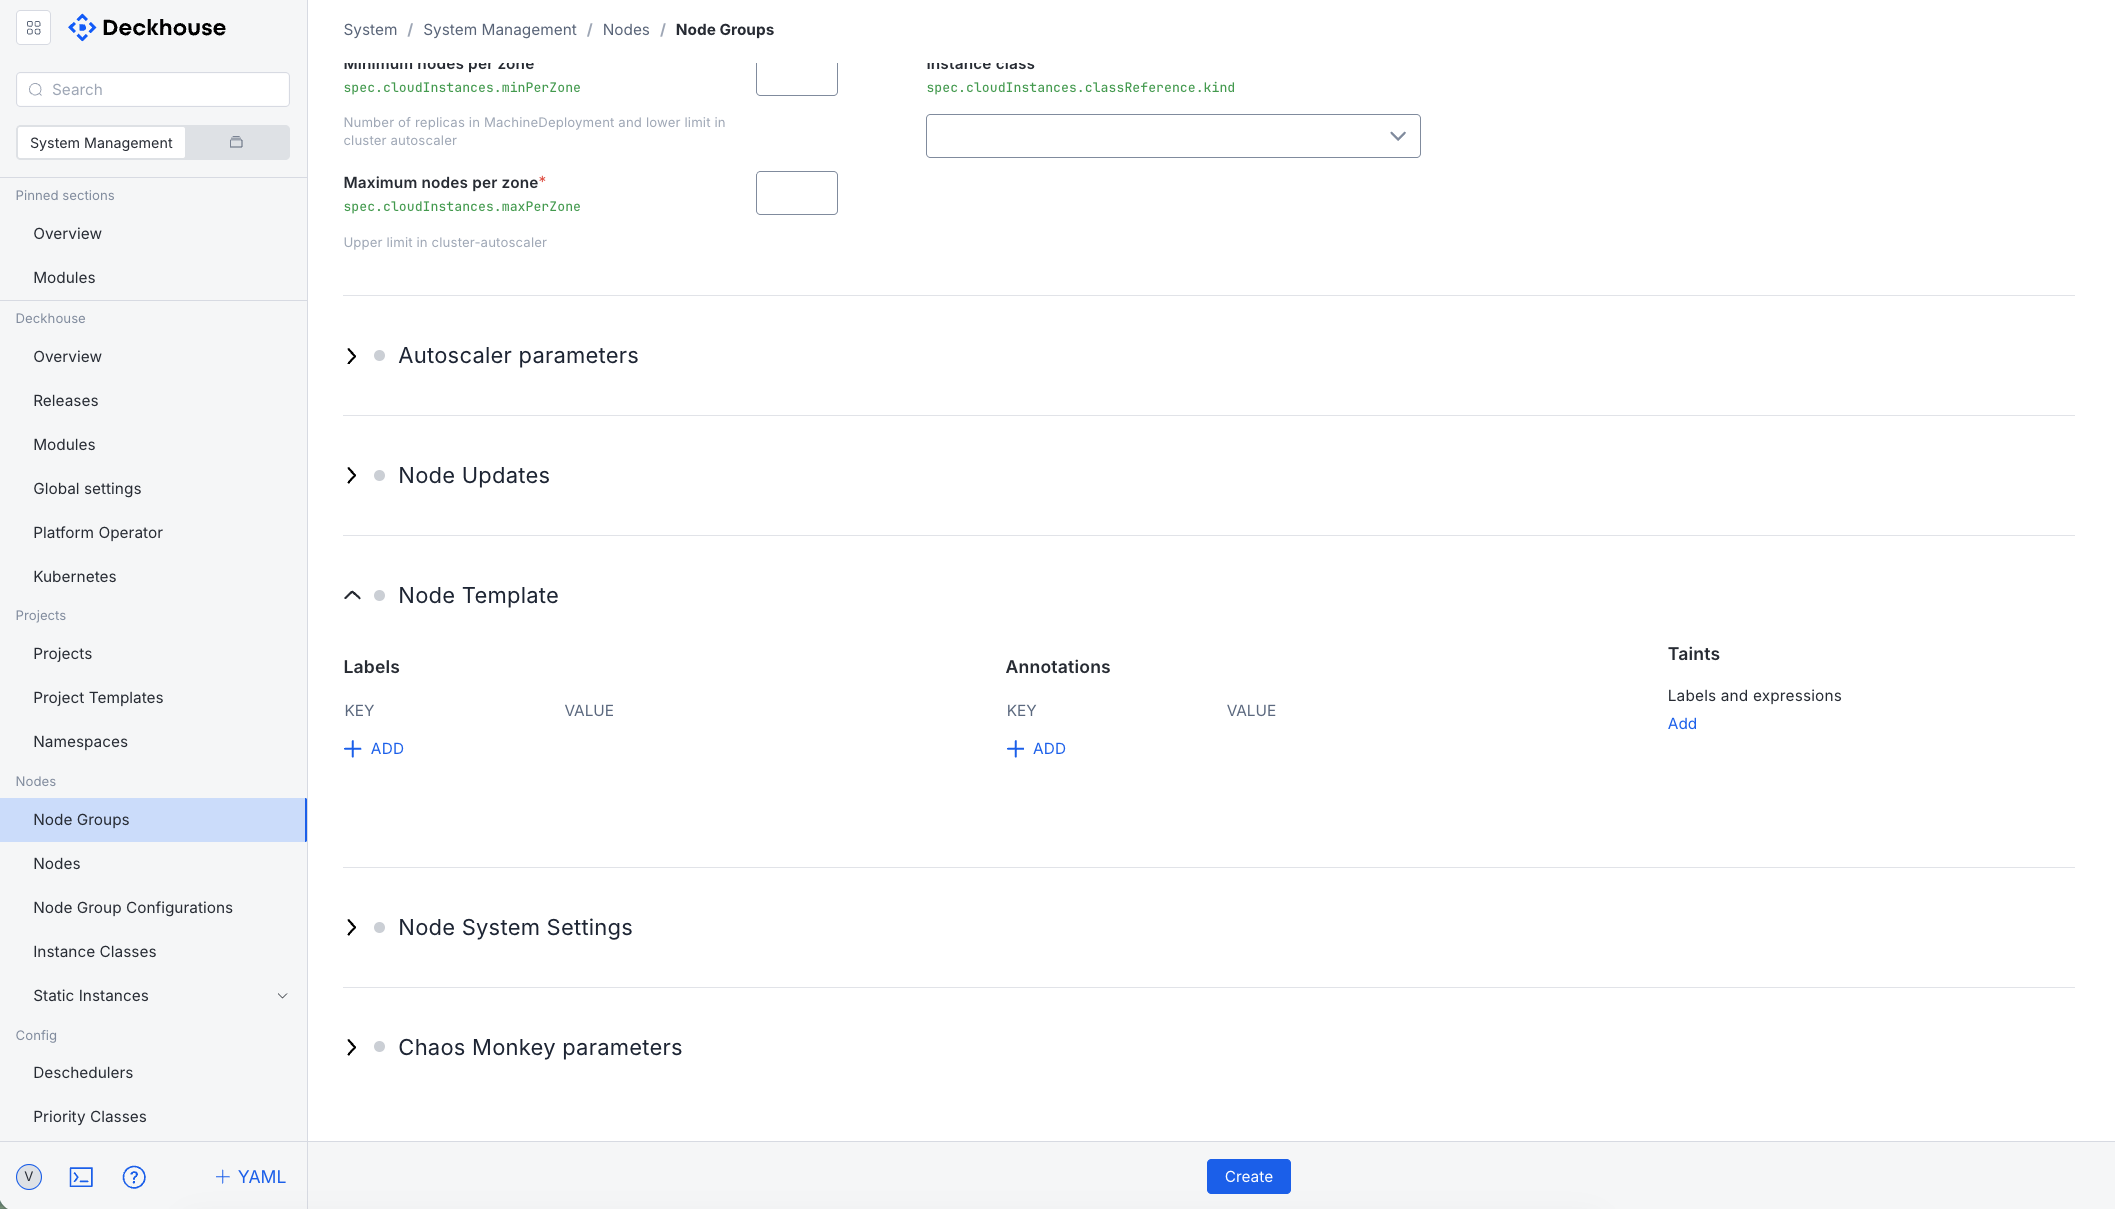Expand Chaos Monkey parameters section
Viewport: 2115px width, 1209px height.
coord(352,1048)
